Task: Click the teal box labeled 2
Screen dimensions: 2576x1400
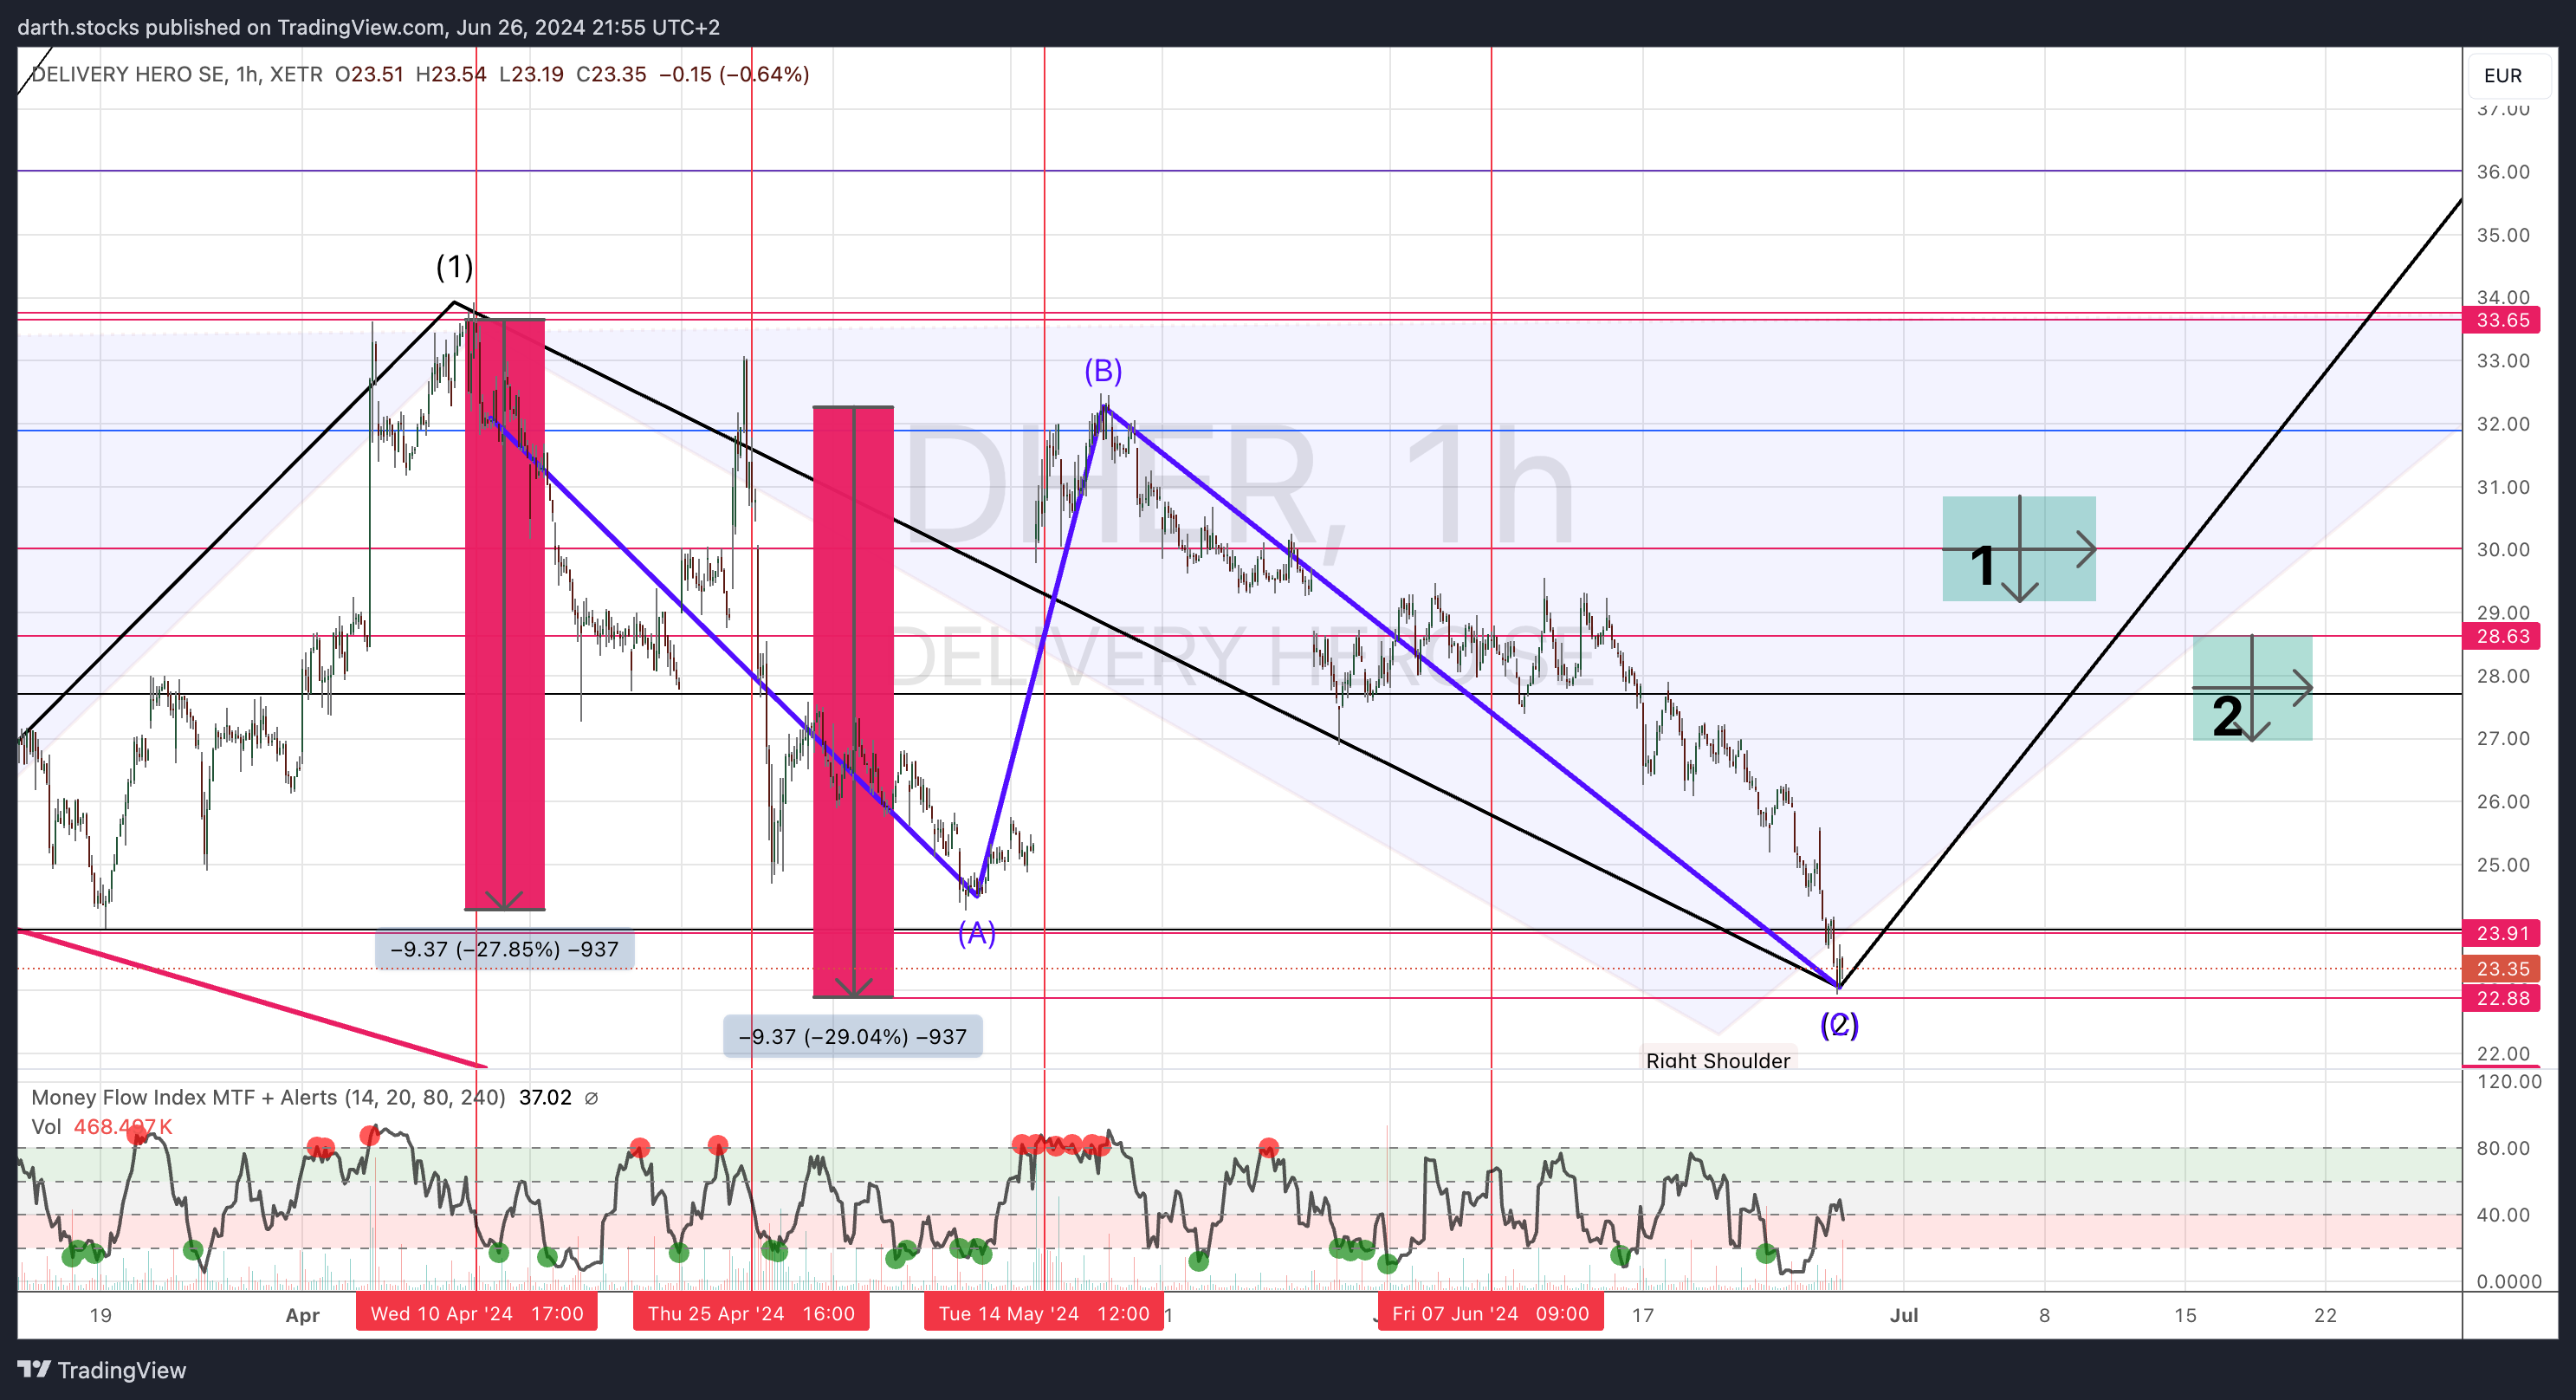Action: click(x=2252, y=689)
